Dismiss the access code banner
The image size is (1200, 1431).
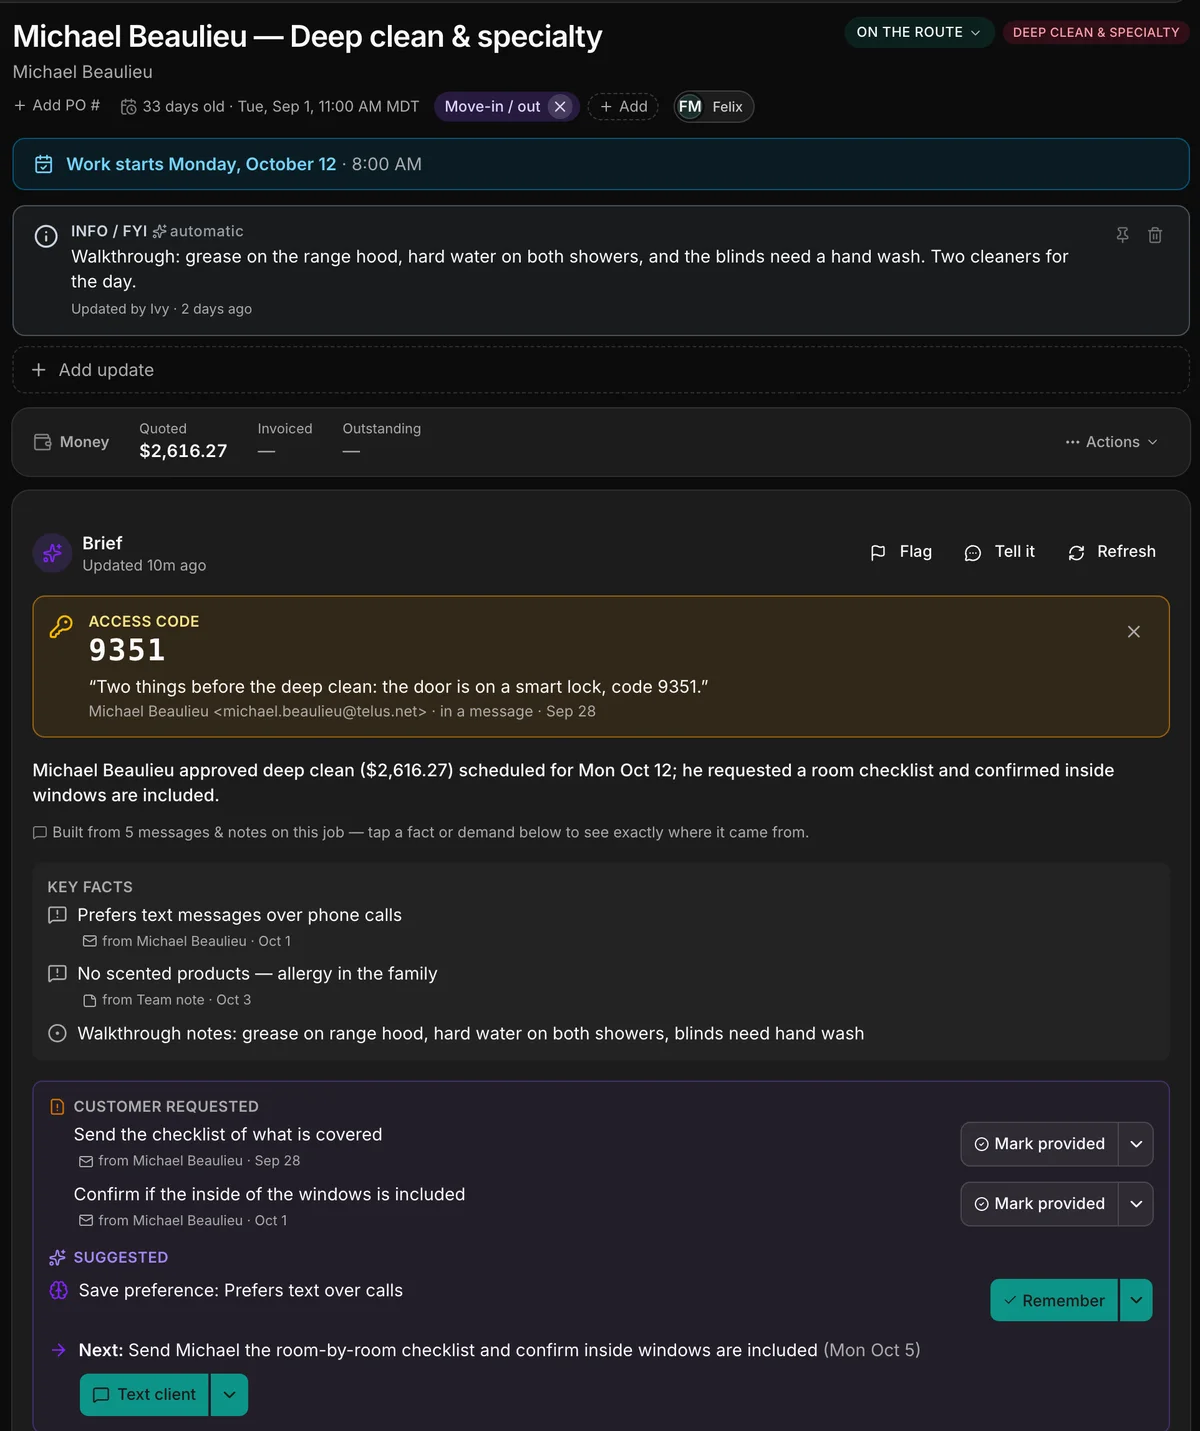1134,632
